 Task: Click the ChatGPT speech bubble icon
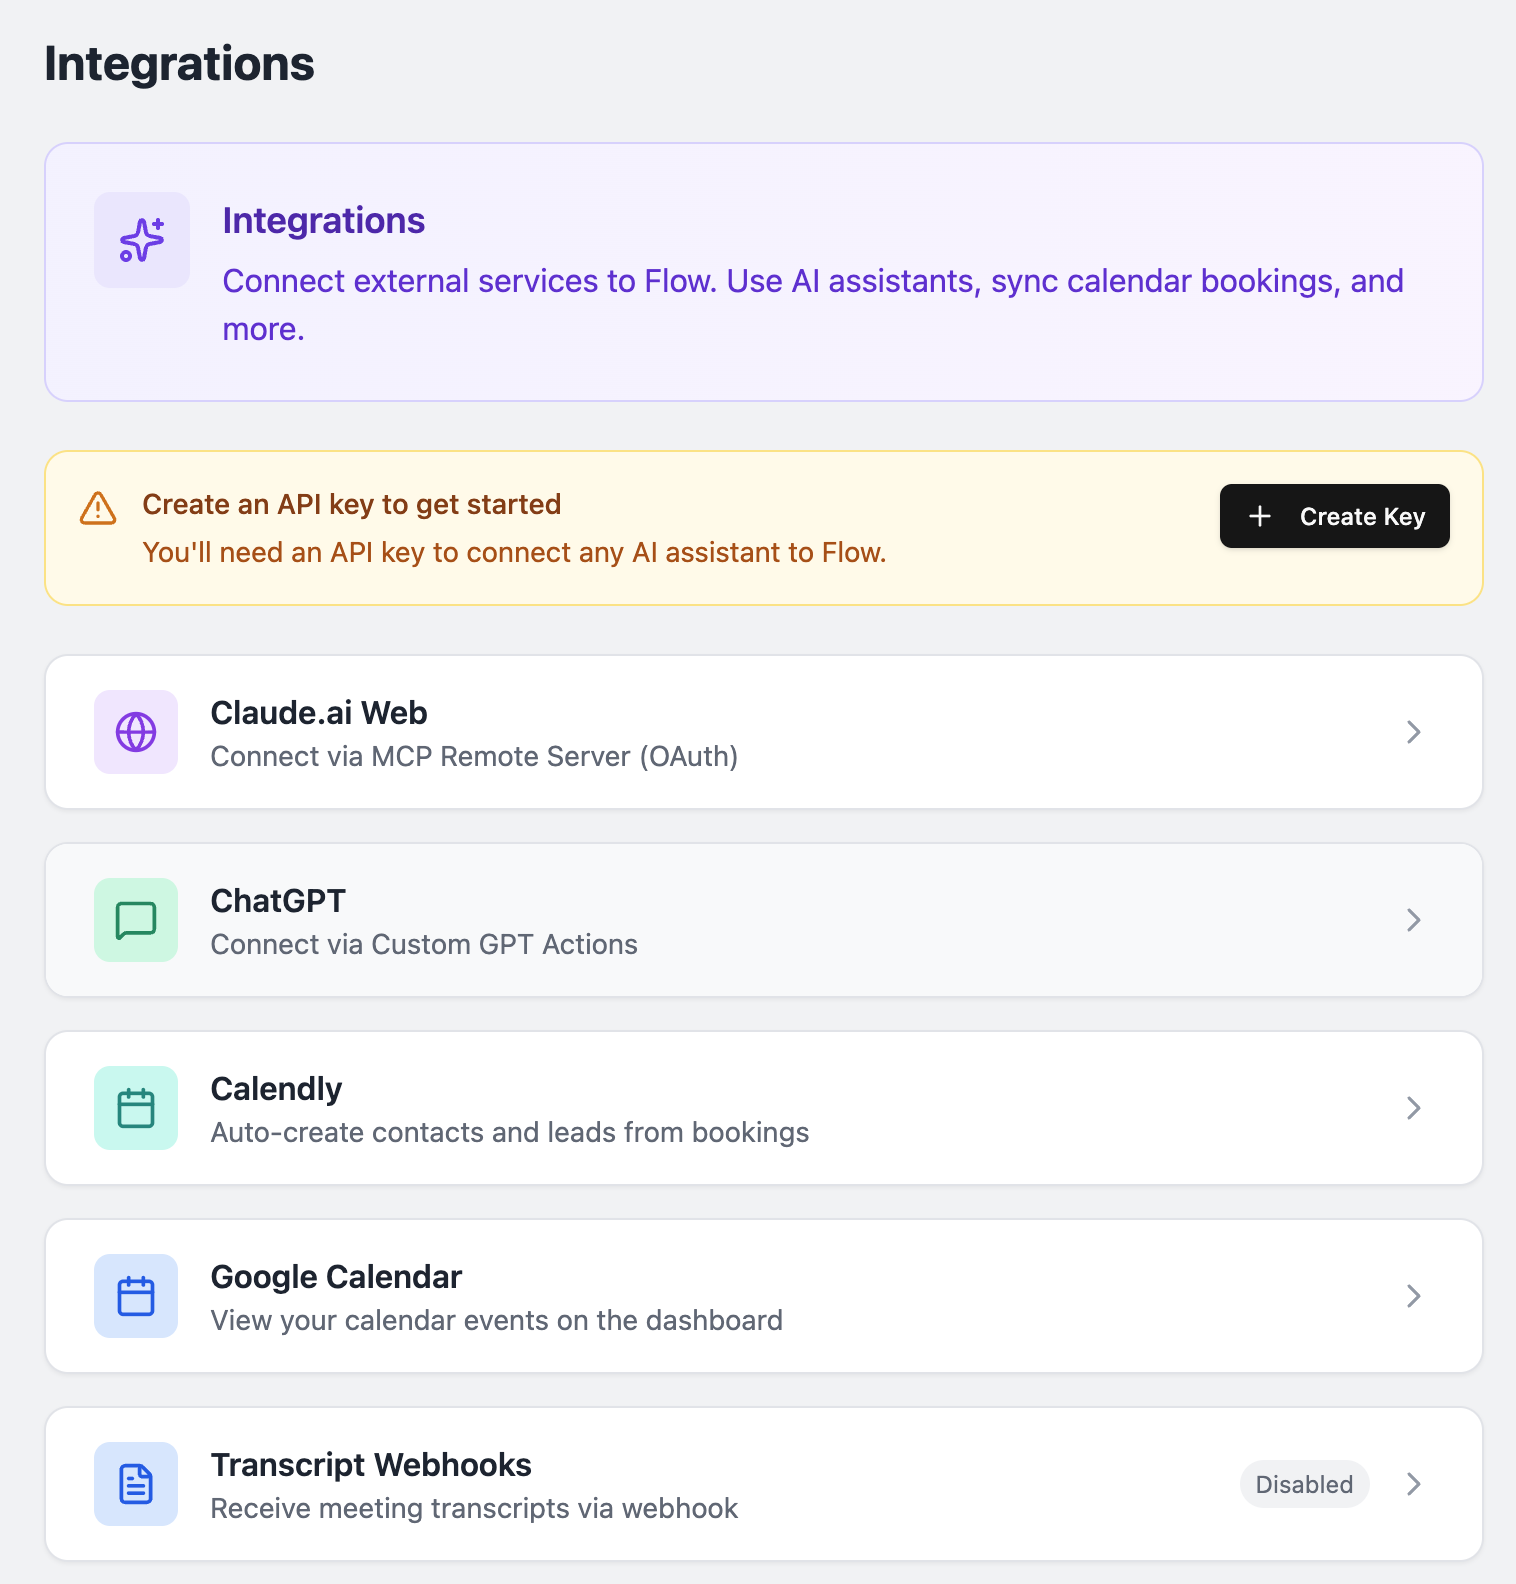(x=135, y=920)
